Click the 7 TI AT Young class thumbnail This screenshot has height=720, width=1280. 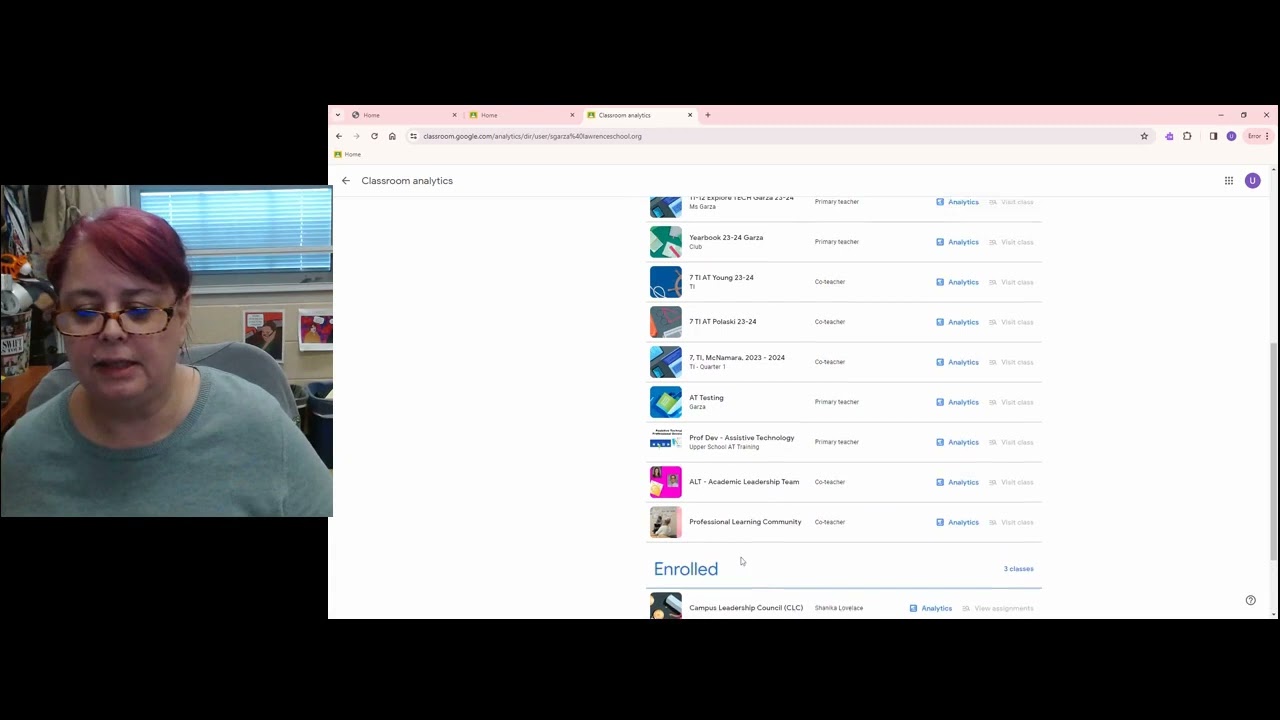[x=666, y=282]
